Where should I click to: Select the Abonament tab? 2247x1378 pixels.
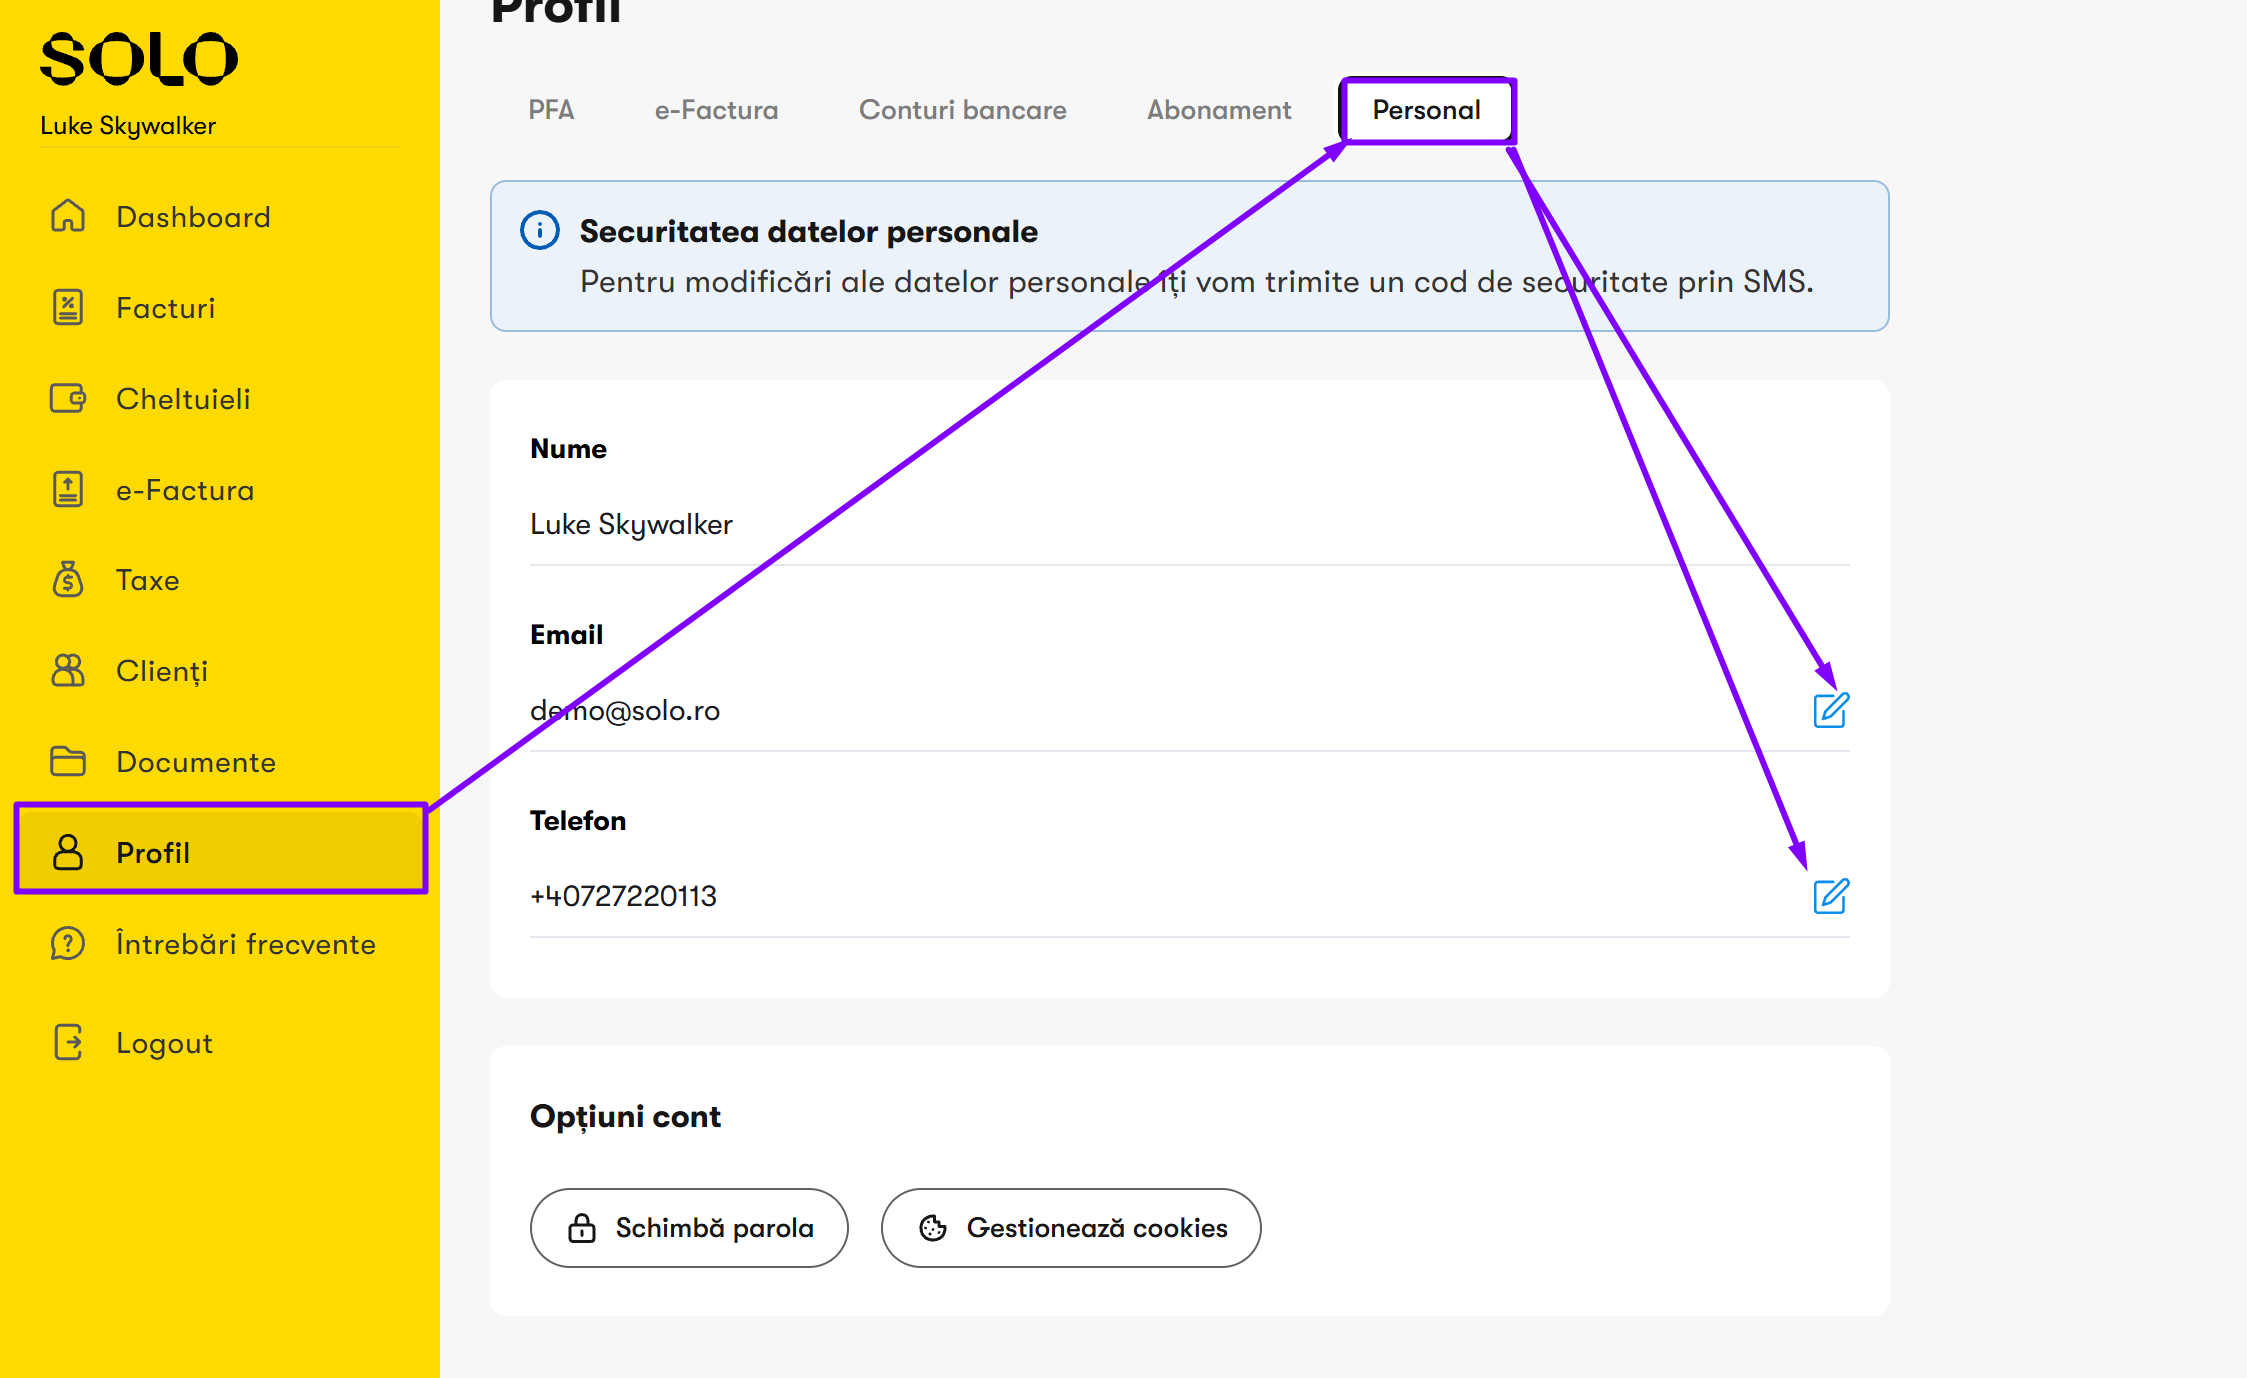click(x=1219, y=110)
